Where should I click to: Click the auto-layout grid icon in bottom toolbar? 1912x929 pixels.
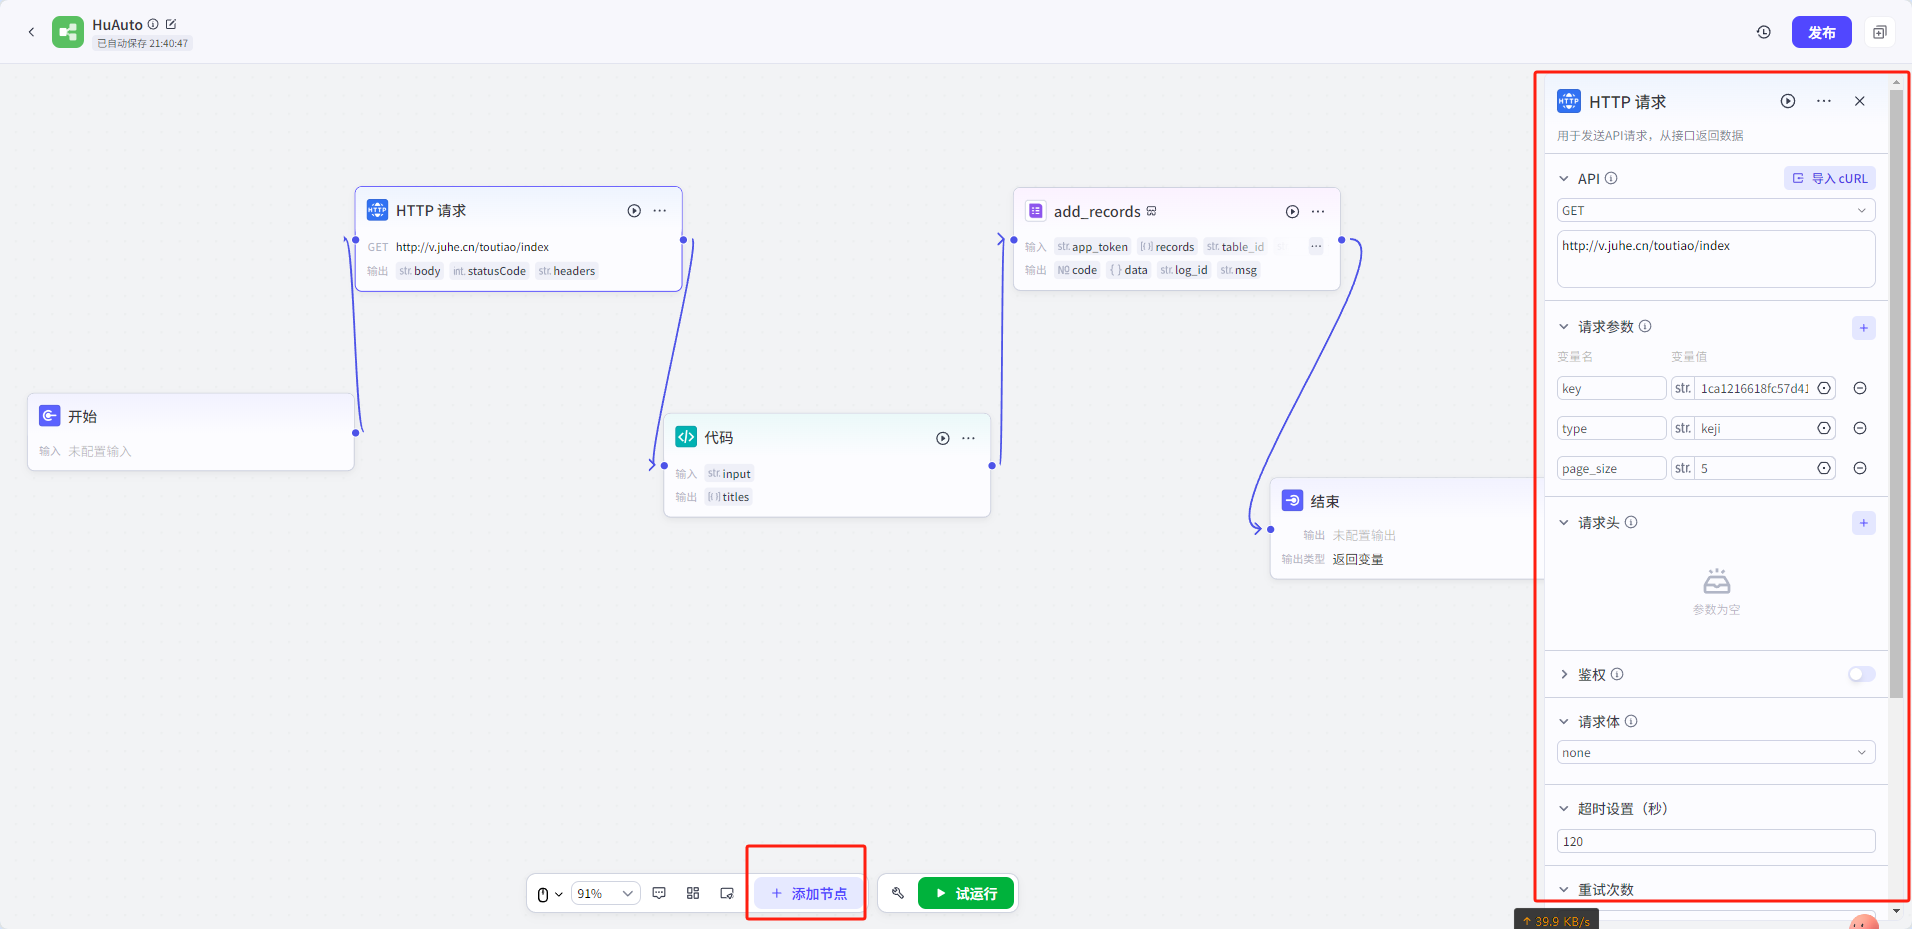coord(693,893)
